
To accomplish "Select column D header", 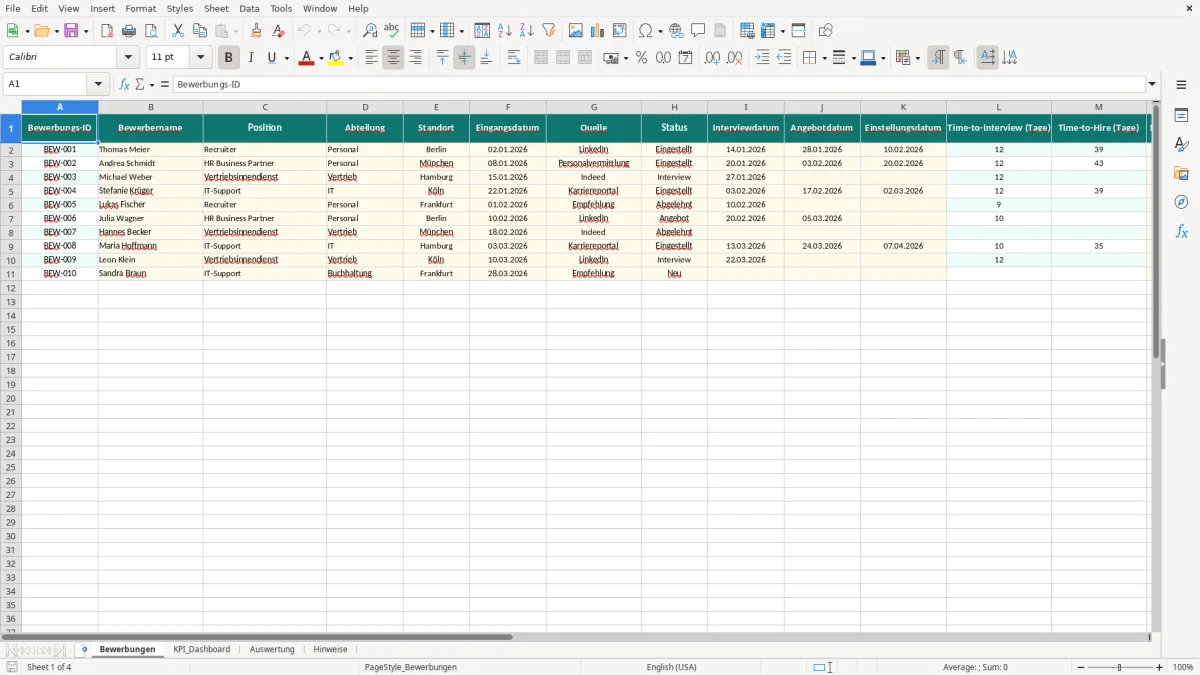I will (x=365, y=107).
